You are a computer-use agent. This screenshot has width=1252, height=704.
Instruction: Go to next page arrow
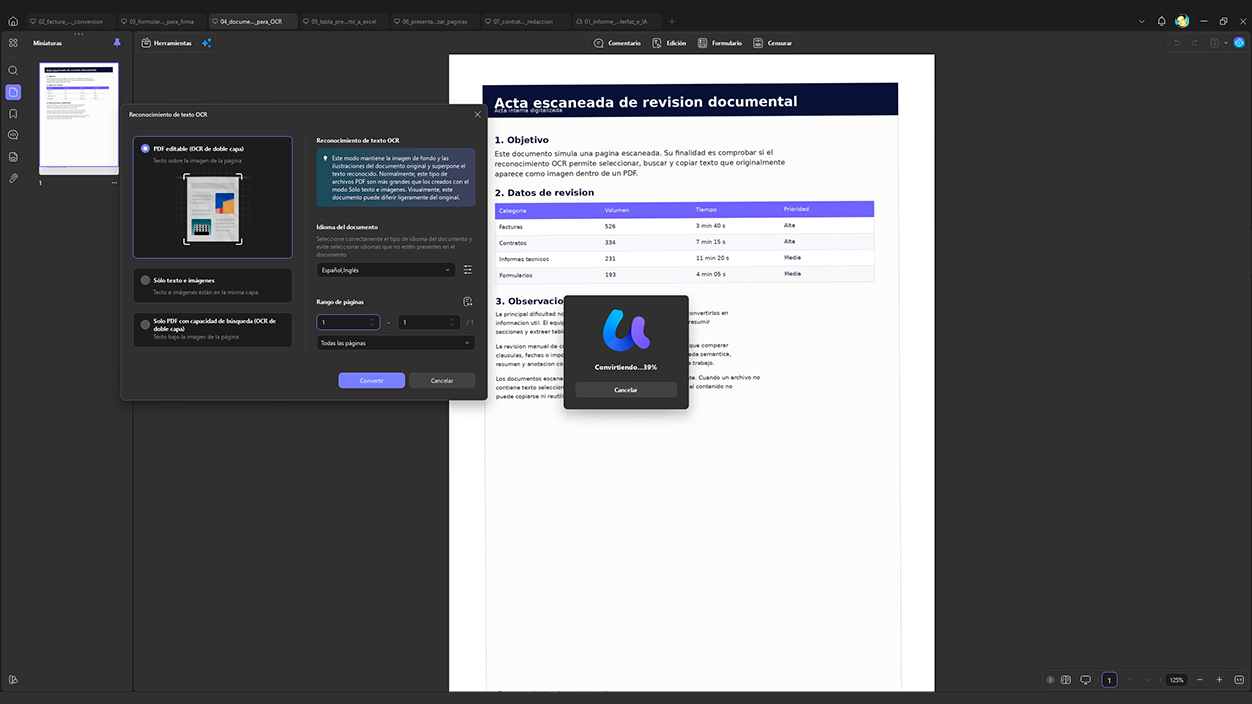pyautogui.click(x=1149, y=680)
